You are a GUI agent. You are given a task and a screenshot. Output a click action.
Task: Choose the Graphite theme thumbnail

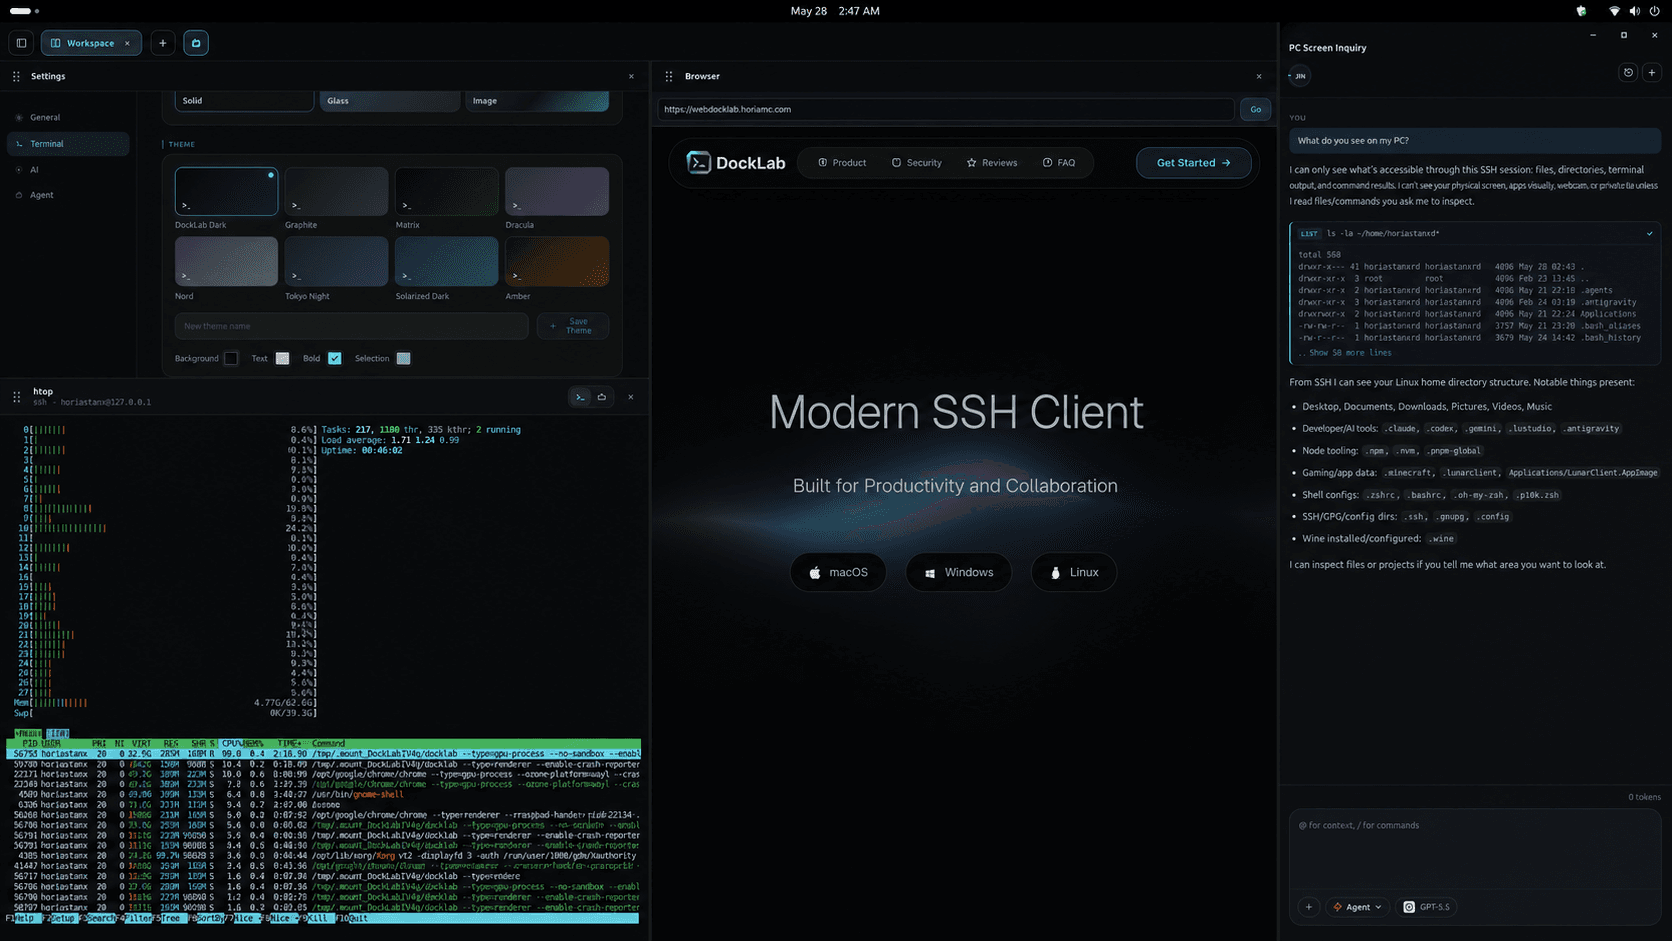point(336,191)
